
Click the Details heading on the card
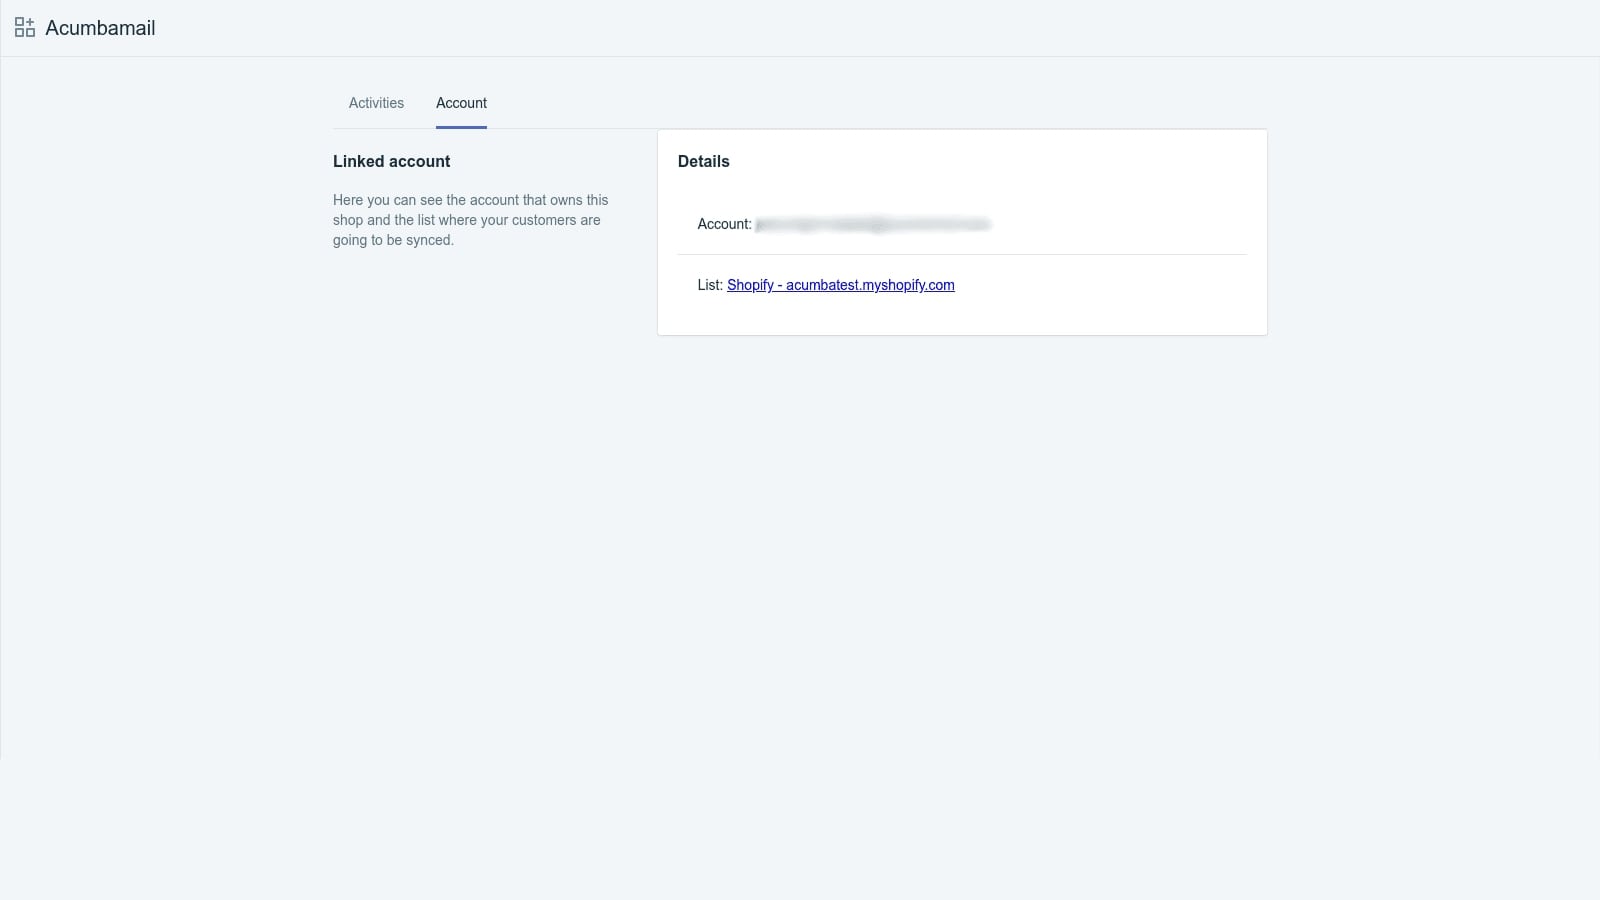[x=704, y=161]
